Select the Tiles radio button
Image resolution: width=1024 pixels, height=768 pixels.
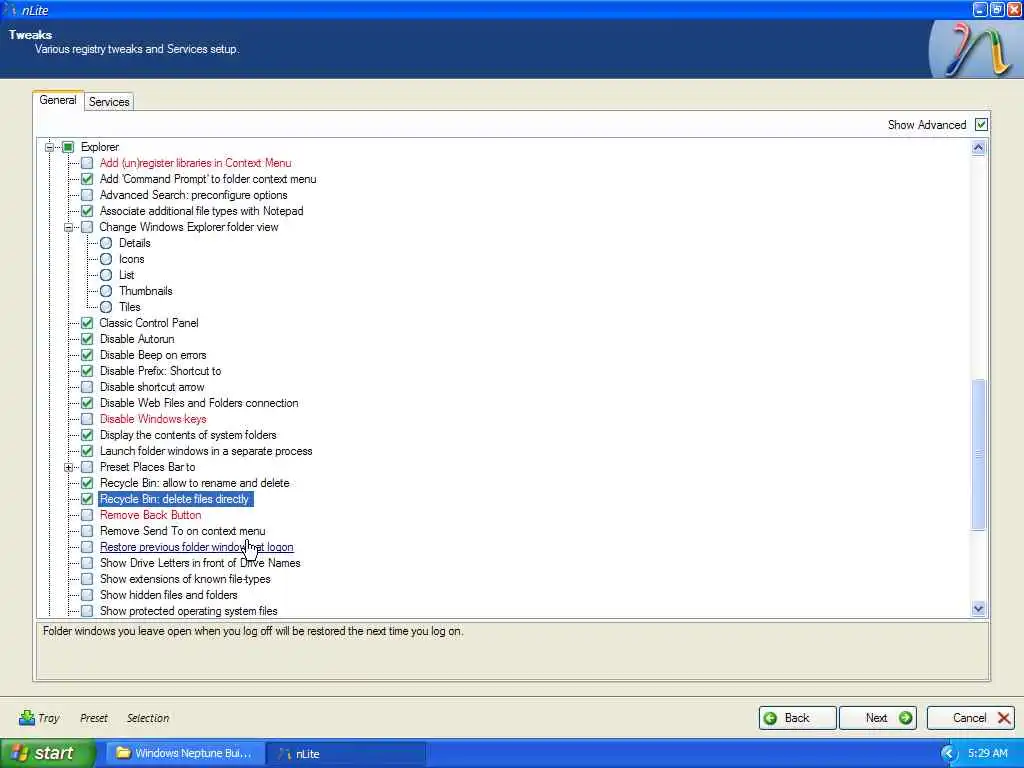click(106, 307)
